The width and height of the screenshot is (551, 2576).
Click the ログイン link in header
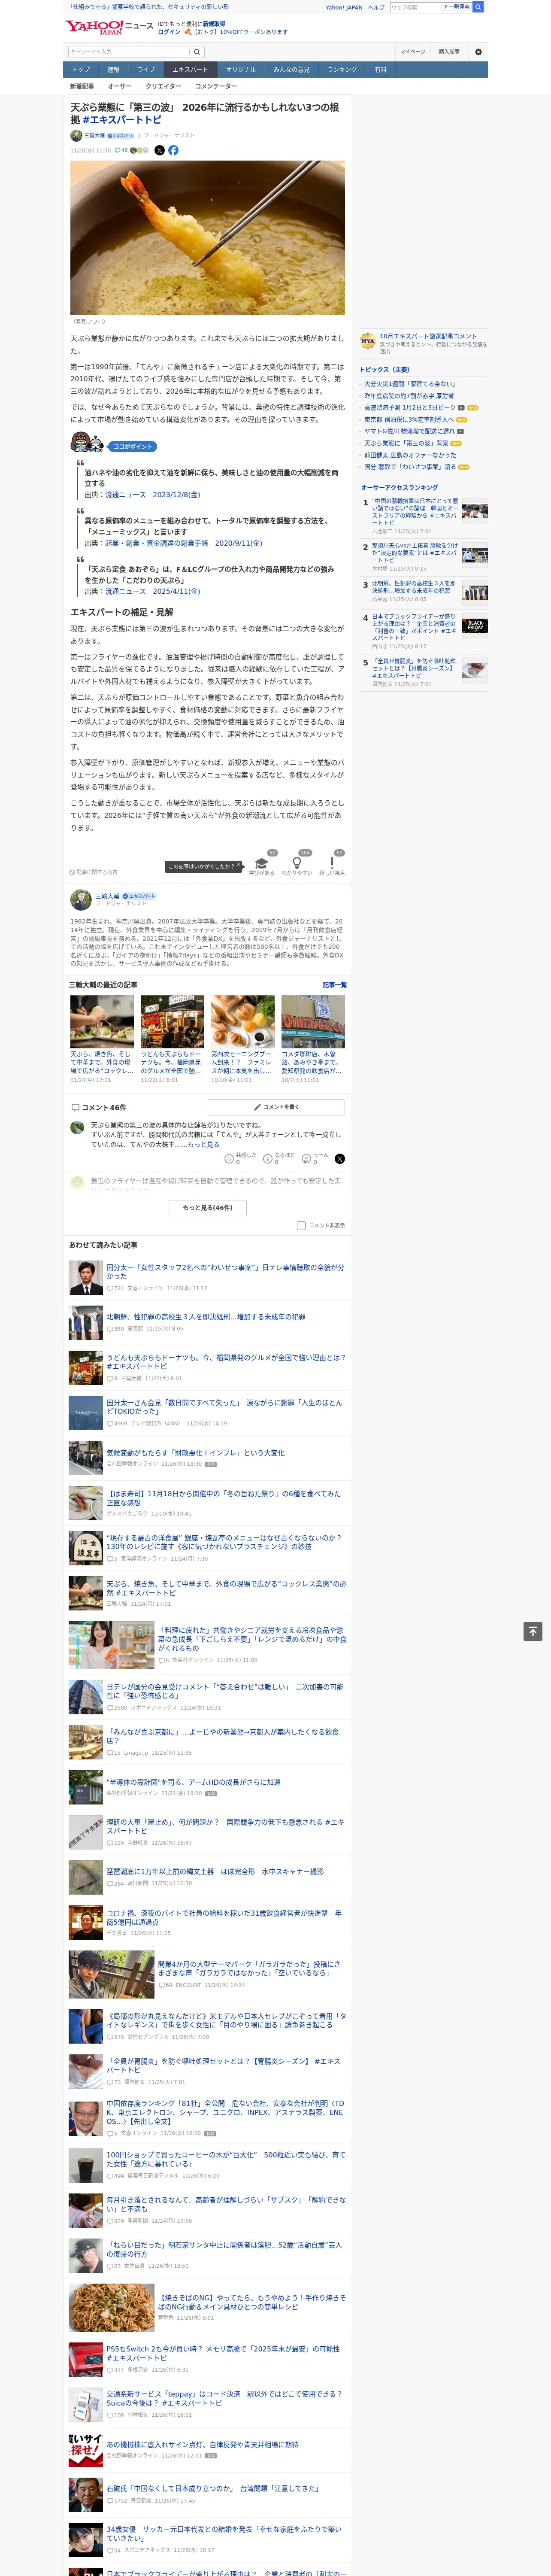click(169, 32)
